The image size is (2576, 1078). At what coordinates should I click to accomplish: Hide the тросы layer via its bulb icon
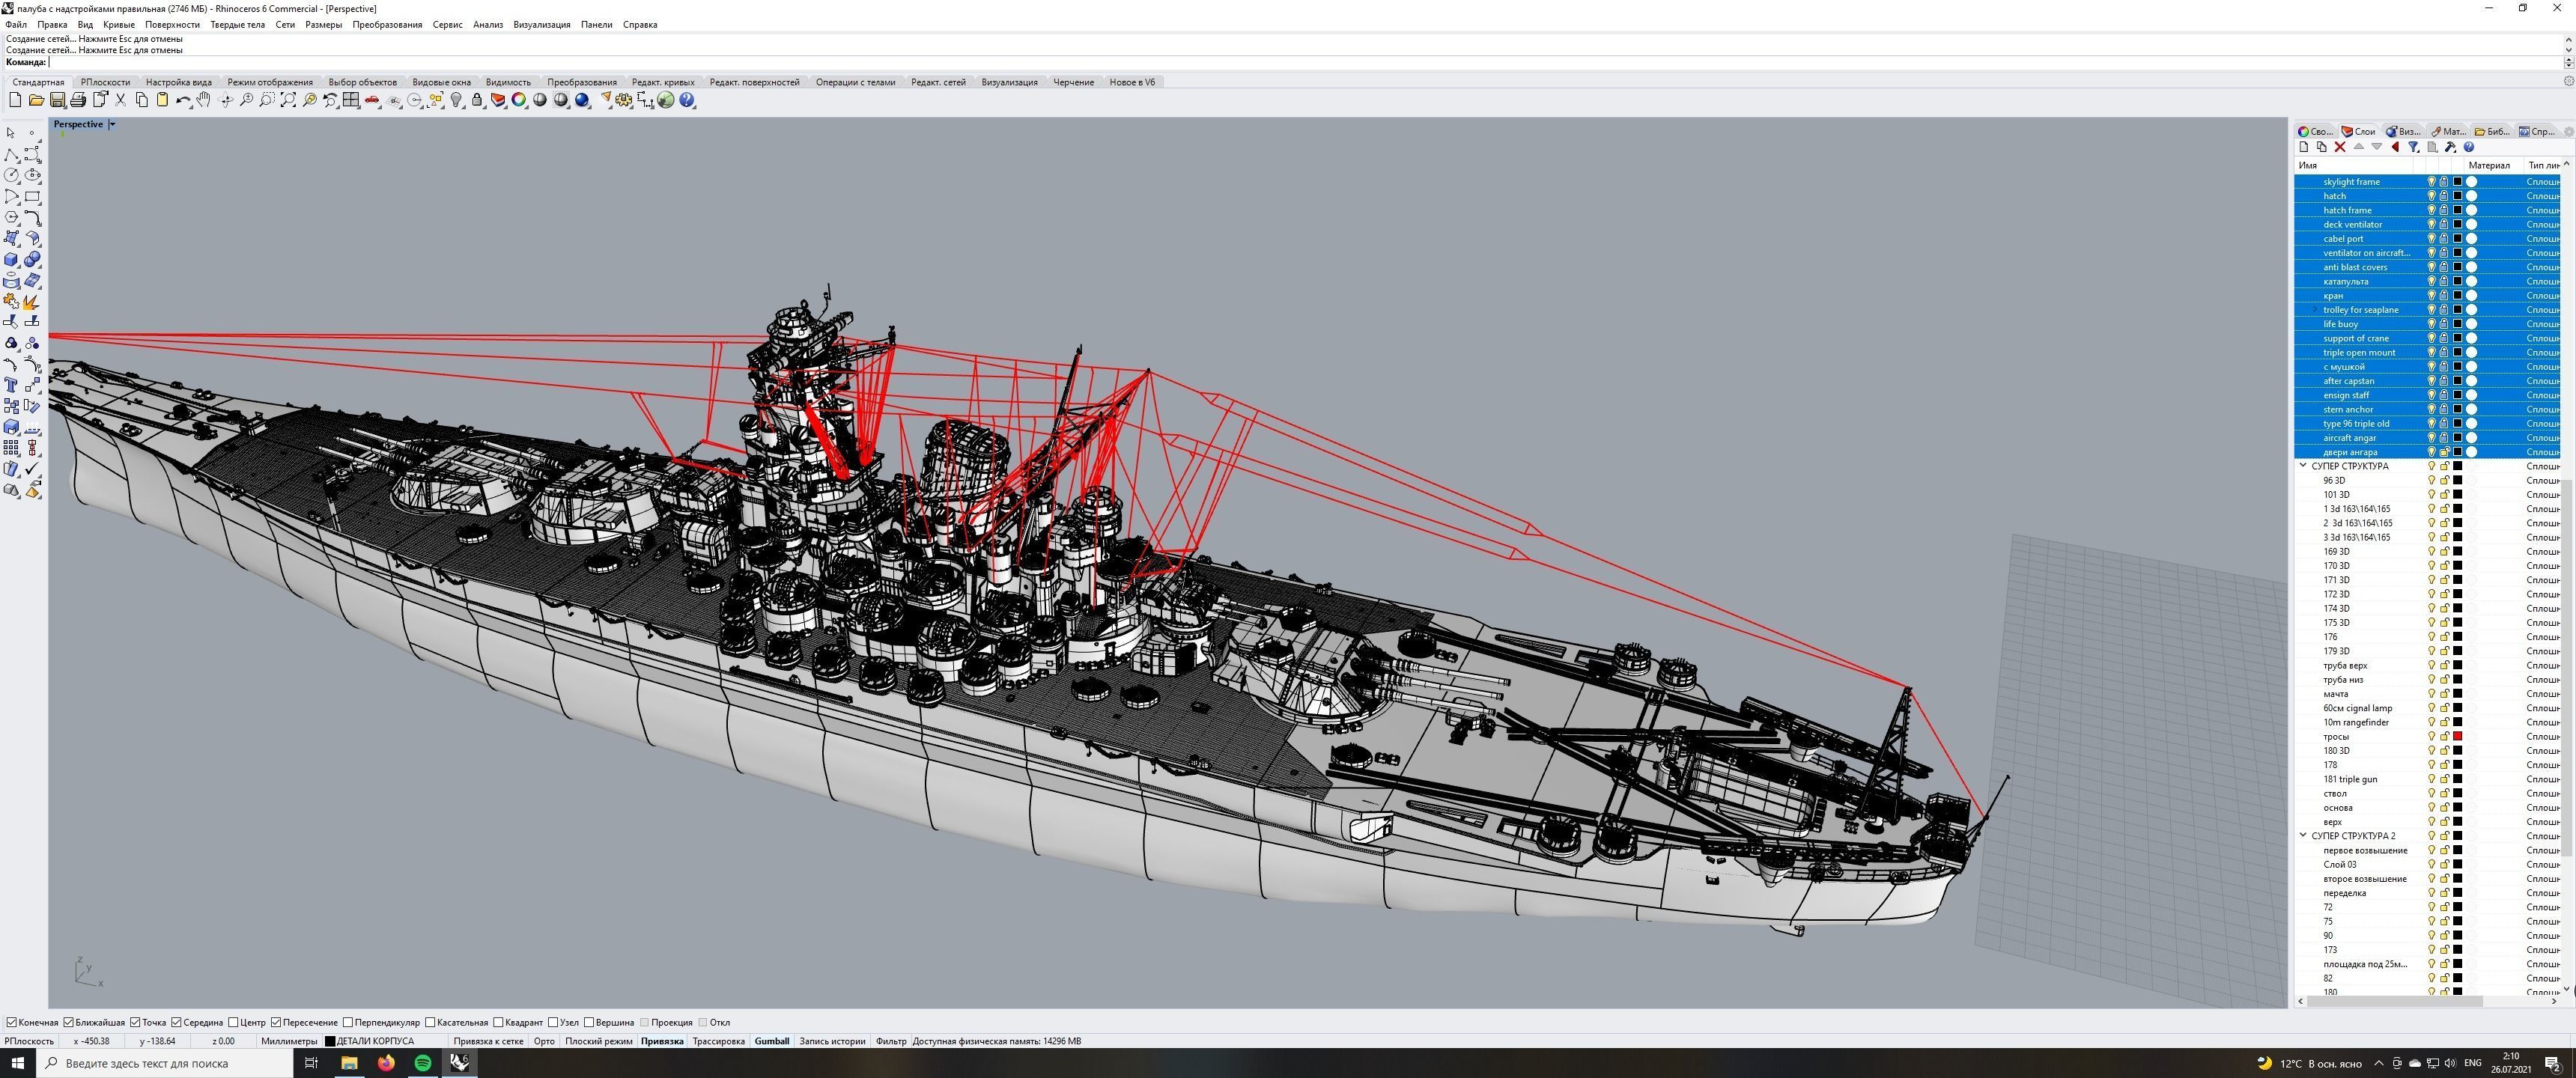click(2432, 736)
